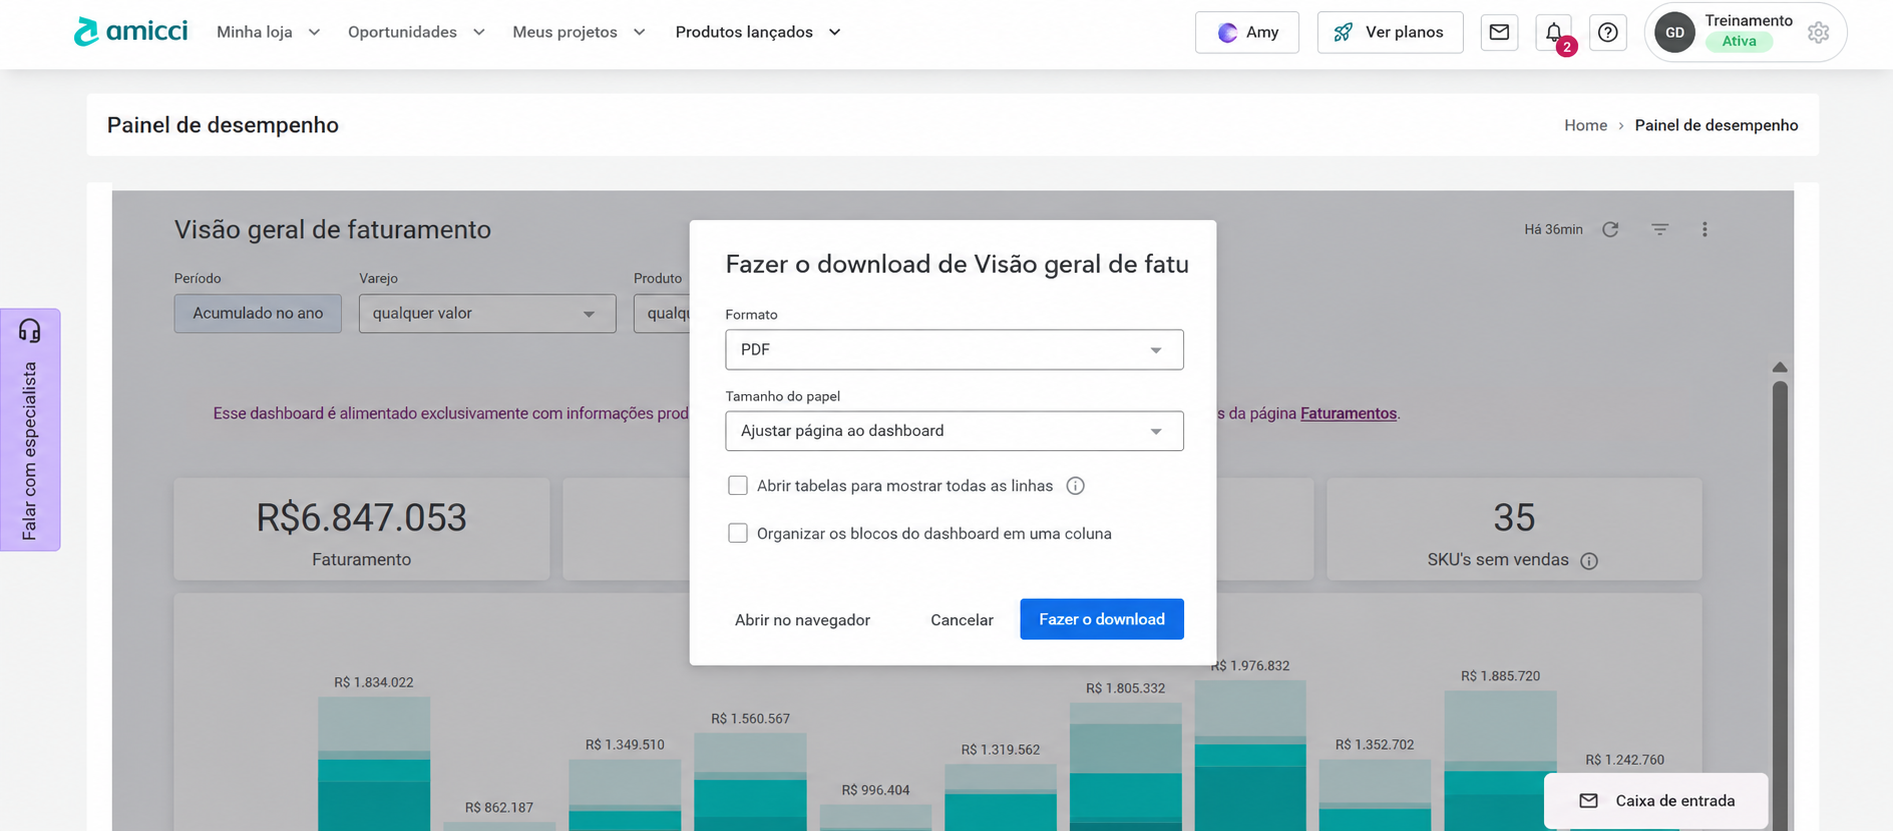Click the R$ 1.834.022 bar label
Screen dimensions: 1893x831
pyautogui.click(x=374, y=683)
